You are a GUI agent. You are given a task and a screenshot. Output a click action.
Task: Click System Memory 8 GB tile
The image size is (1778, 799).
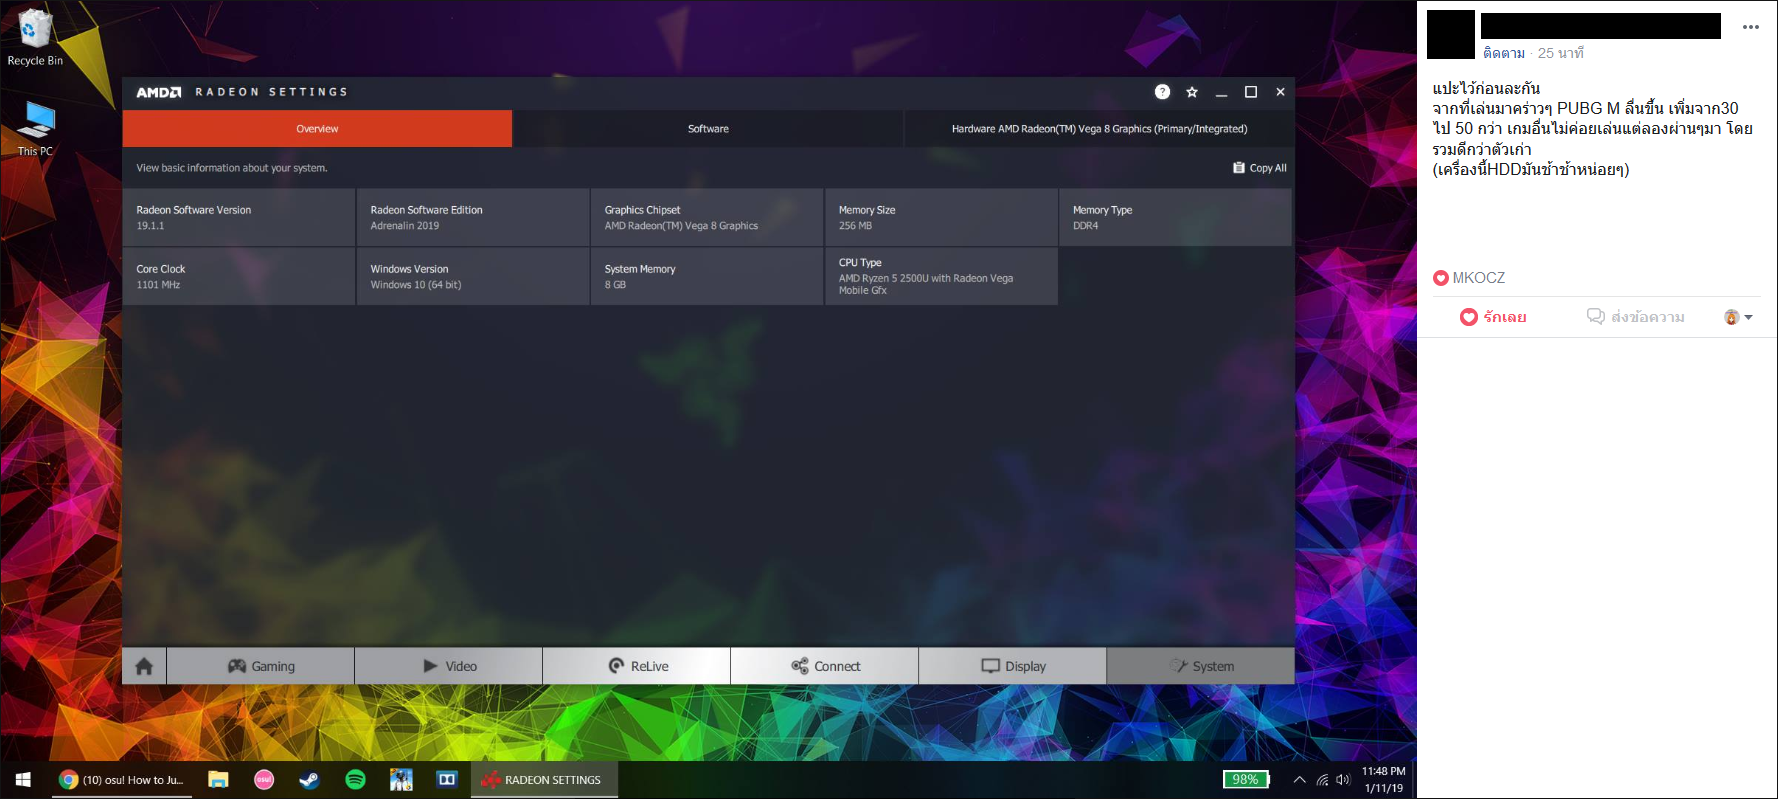(x=707, y=276)
